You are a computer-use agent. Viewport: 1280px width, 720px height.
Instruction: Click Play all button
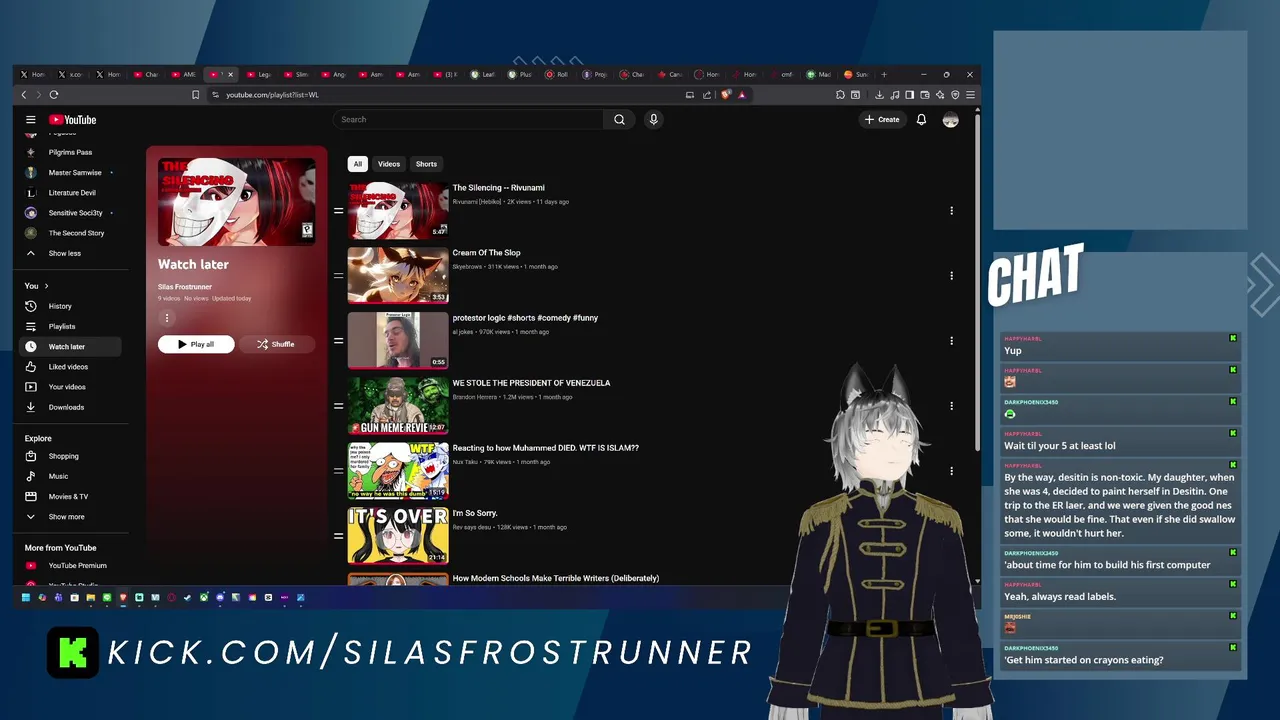coord(196,344)
